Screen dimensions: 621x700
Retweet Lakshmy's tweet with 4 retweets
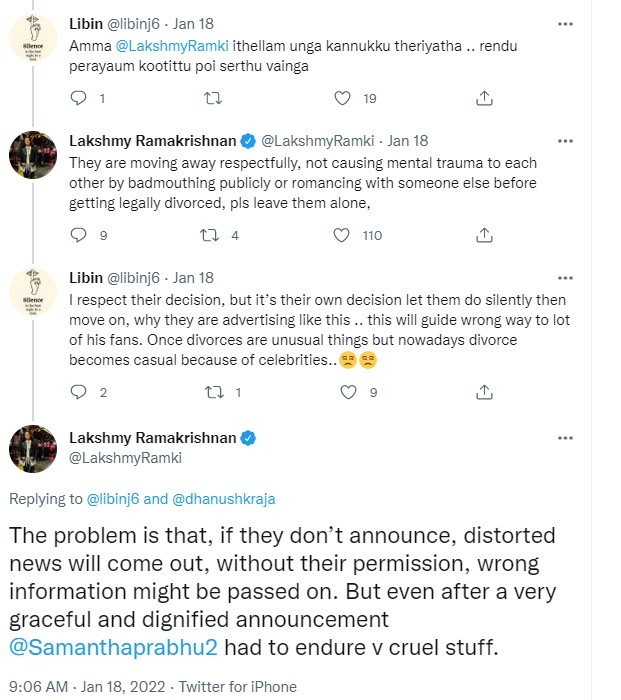(x=213, y=235)
